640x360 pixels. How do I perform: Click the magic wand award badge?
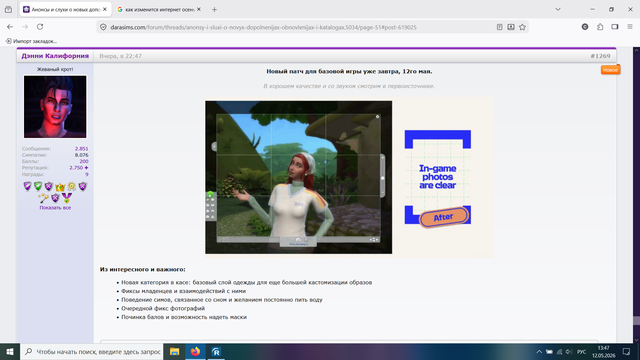(x=43, y=198)
